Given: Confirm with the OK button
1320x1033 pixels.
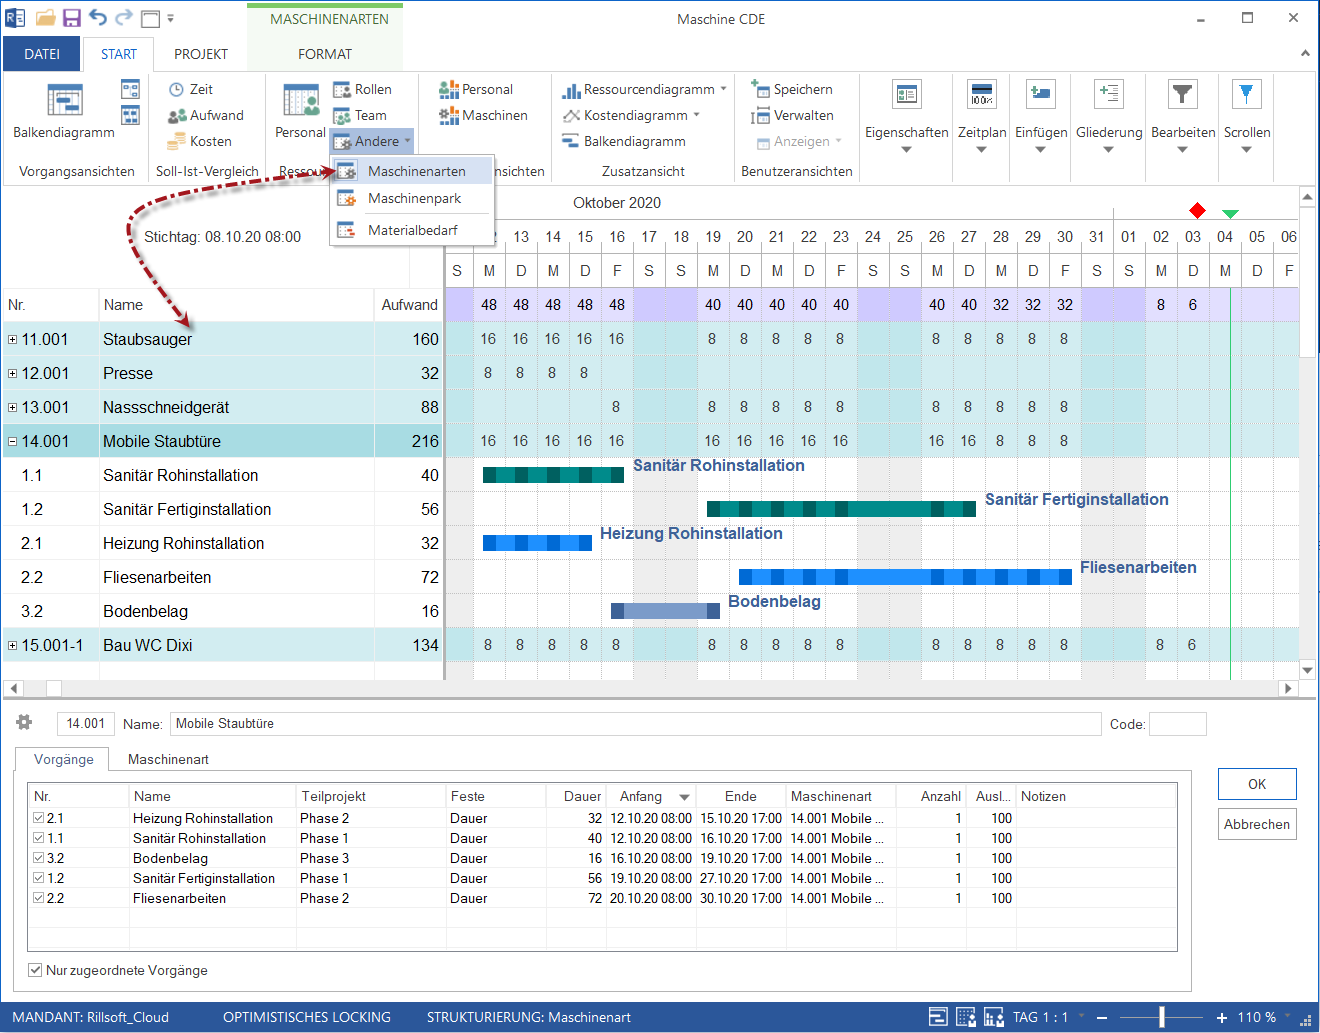Looking at the screenshot, I should [1257, 784].
